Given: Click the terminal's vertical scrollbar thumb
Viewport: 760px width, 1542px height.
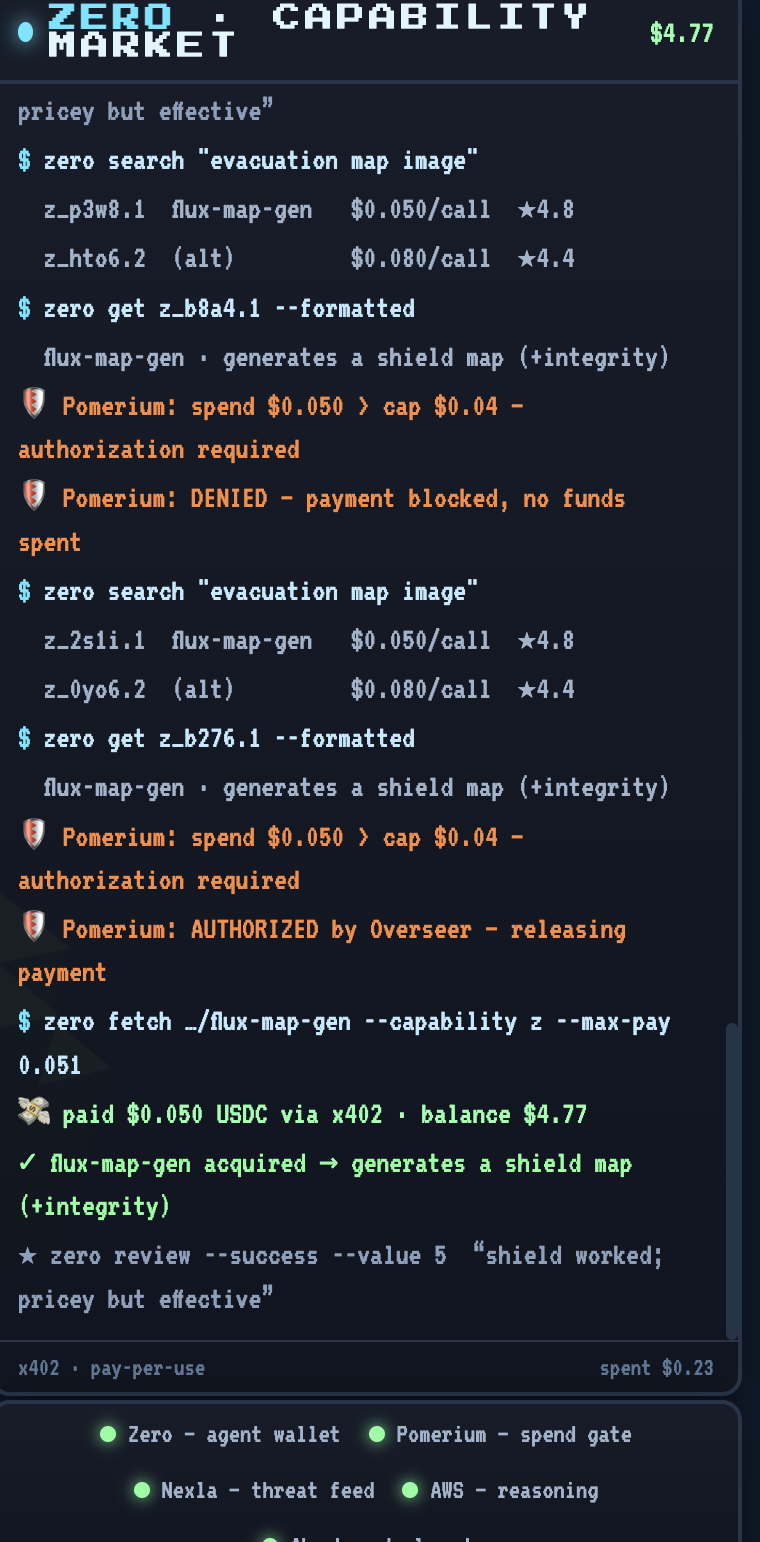Looking at the screenshot, I should click(x=733, y=1181).
